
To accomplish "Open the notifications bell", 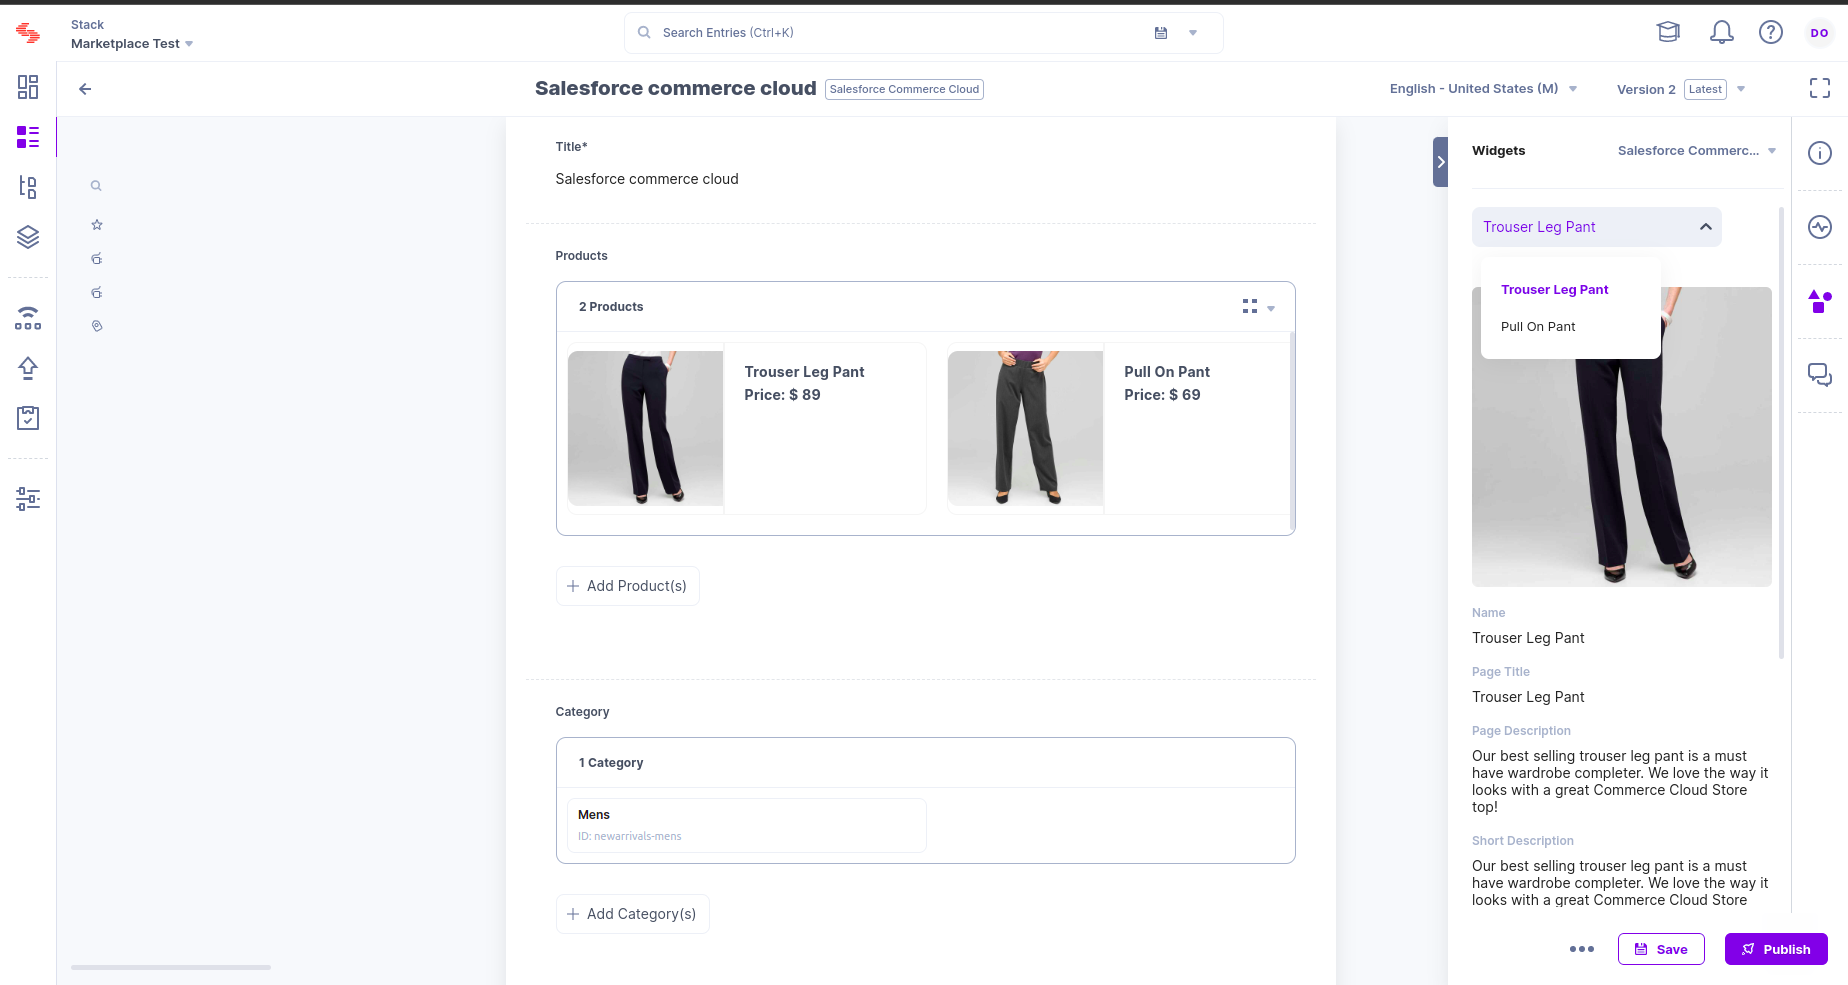I will coord(1721,32).
